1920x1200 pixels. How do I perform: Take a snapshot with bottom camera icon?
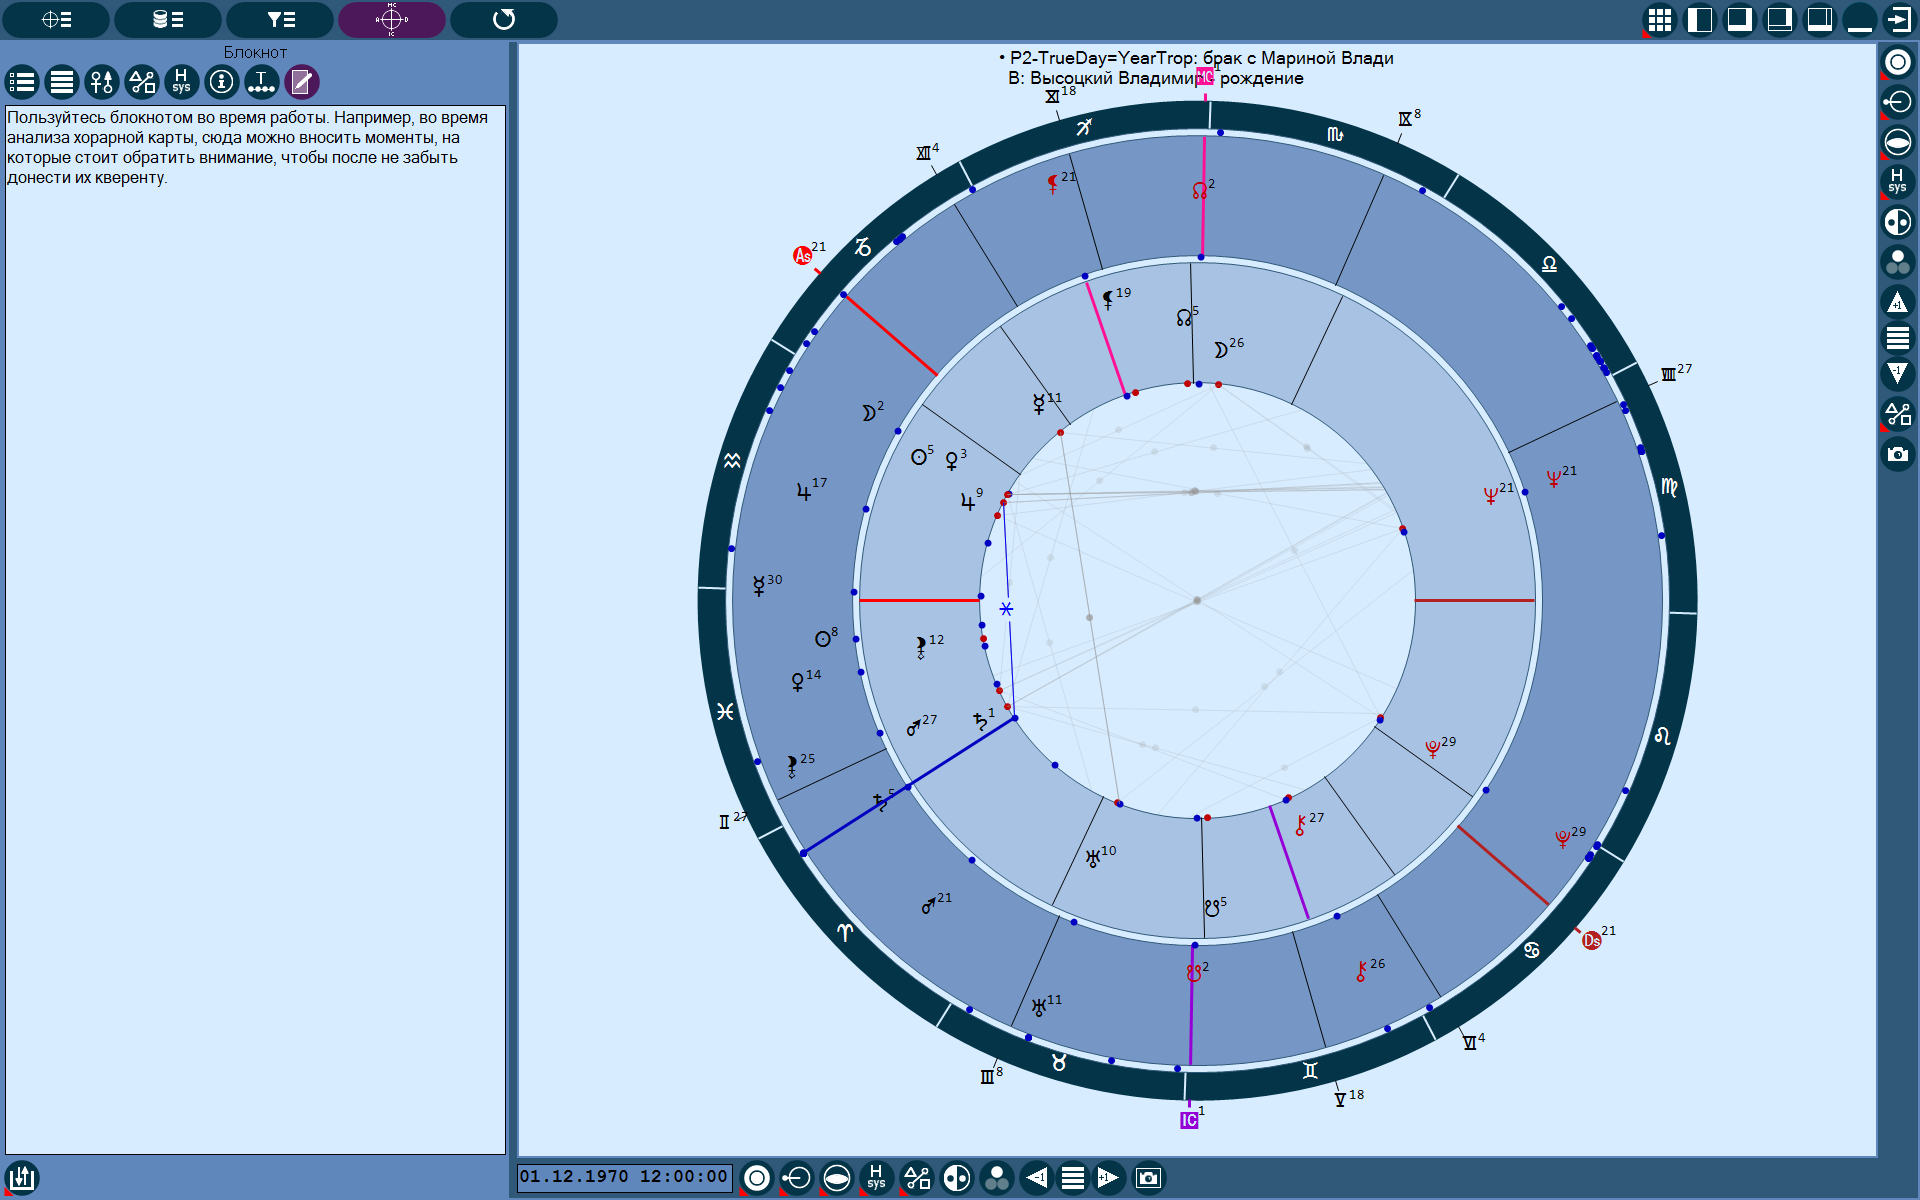pos(1148,1178)
